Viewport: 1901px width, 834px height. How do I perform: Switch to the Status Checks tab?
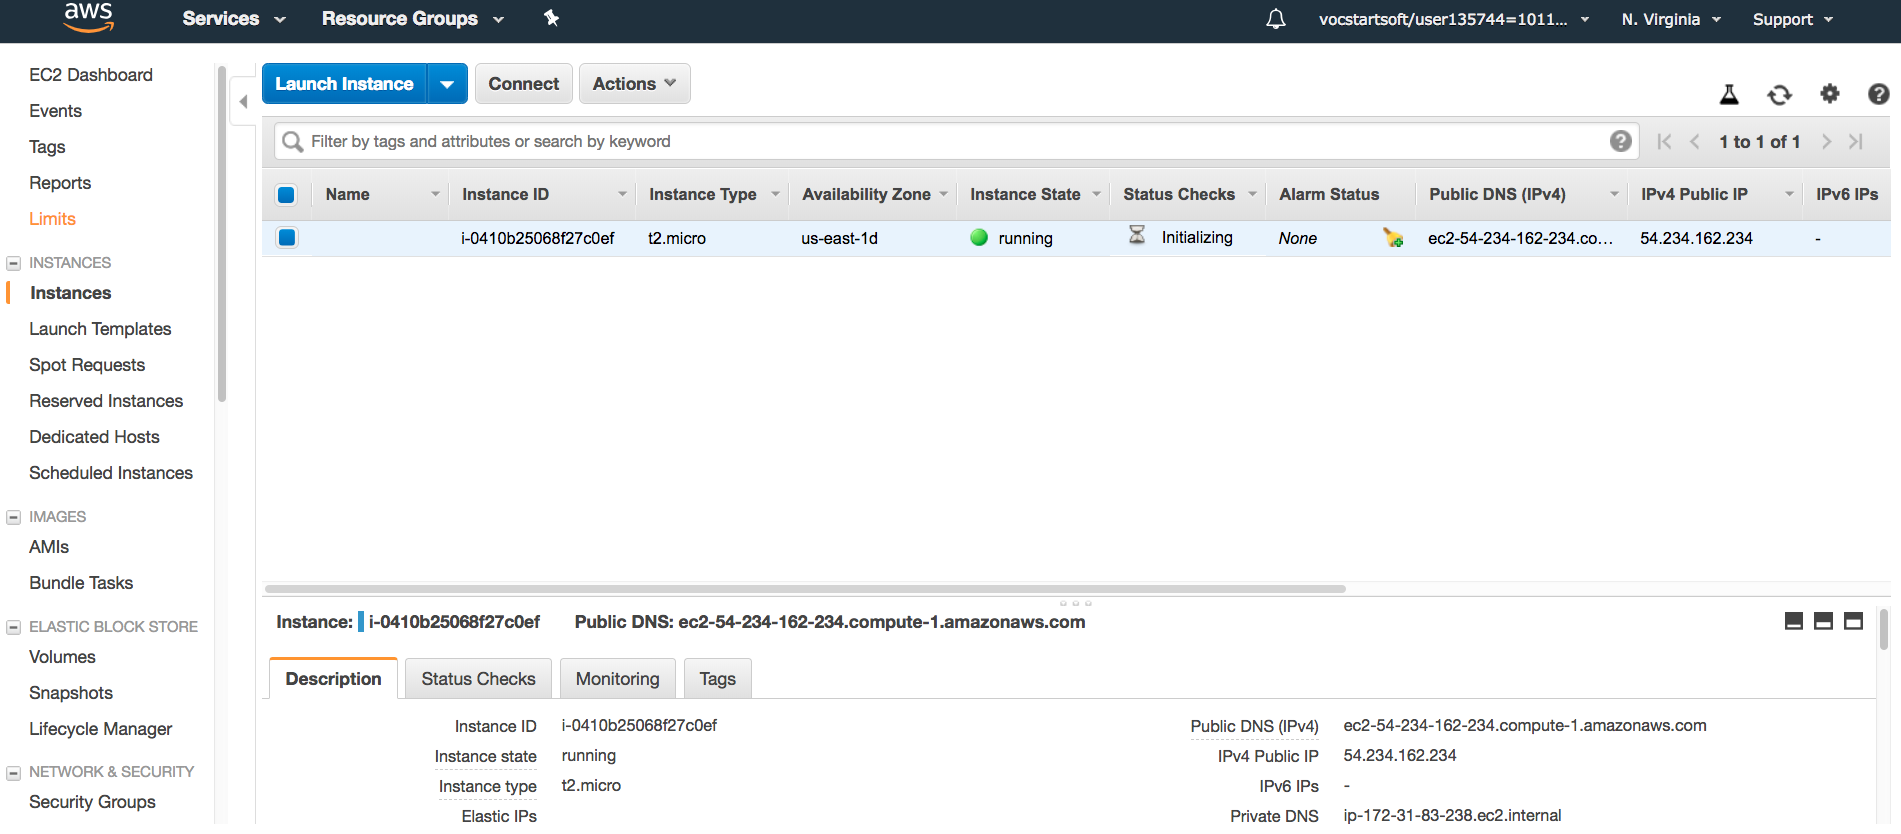(x=478, y=678)
